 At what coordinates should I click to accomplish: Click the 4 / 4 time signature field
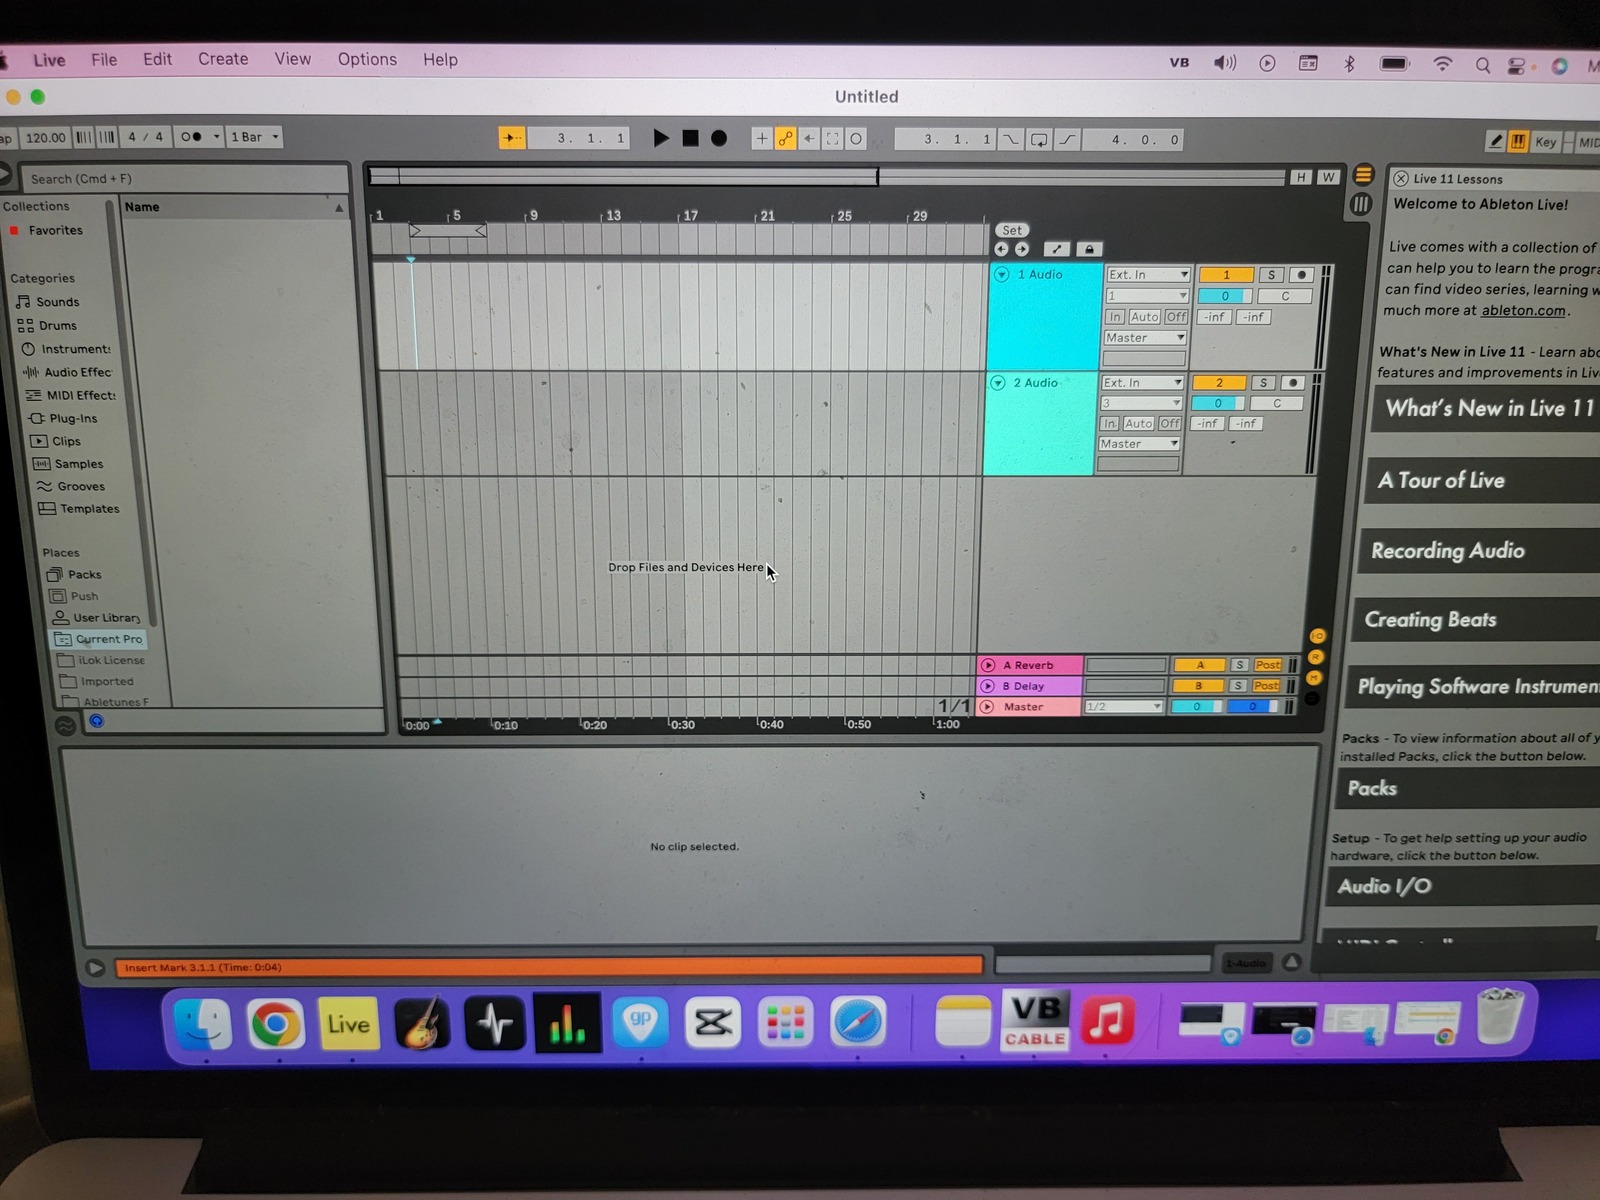point(145,137)
